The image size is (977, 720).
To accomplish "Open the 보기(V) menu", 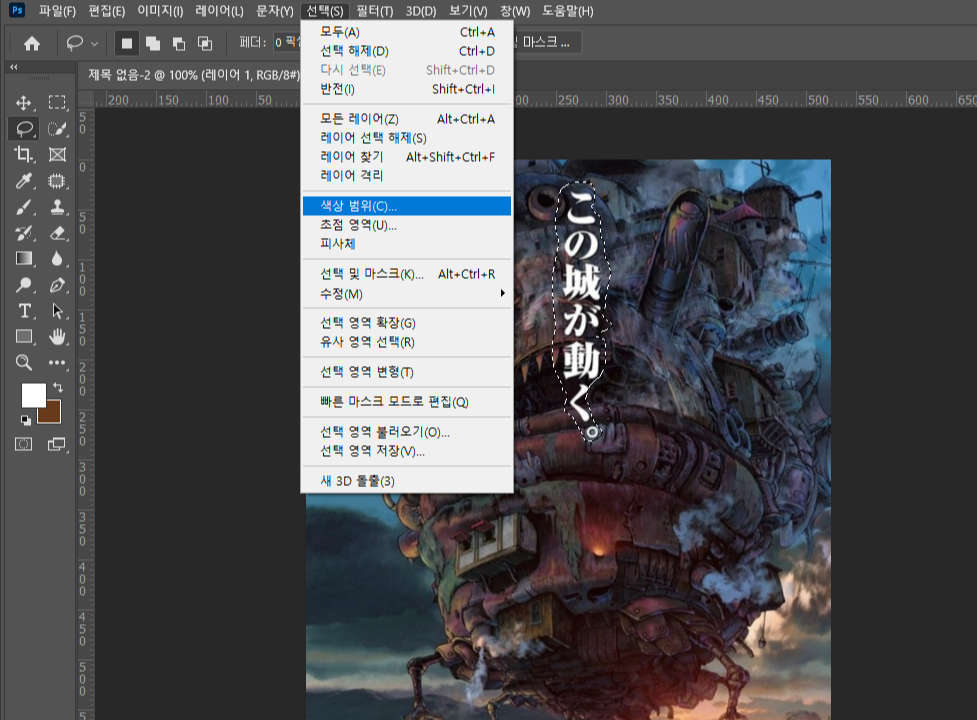I will (468, 11).
